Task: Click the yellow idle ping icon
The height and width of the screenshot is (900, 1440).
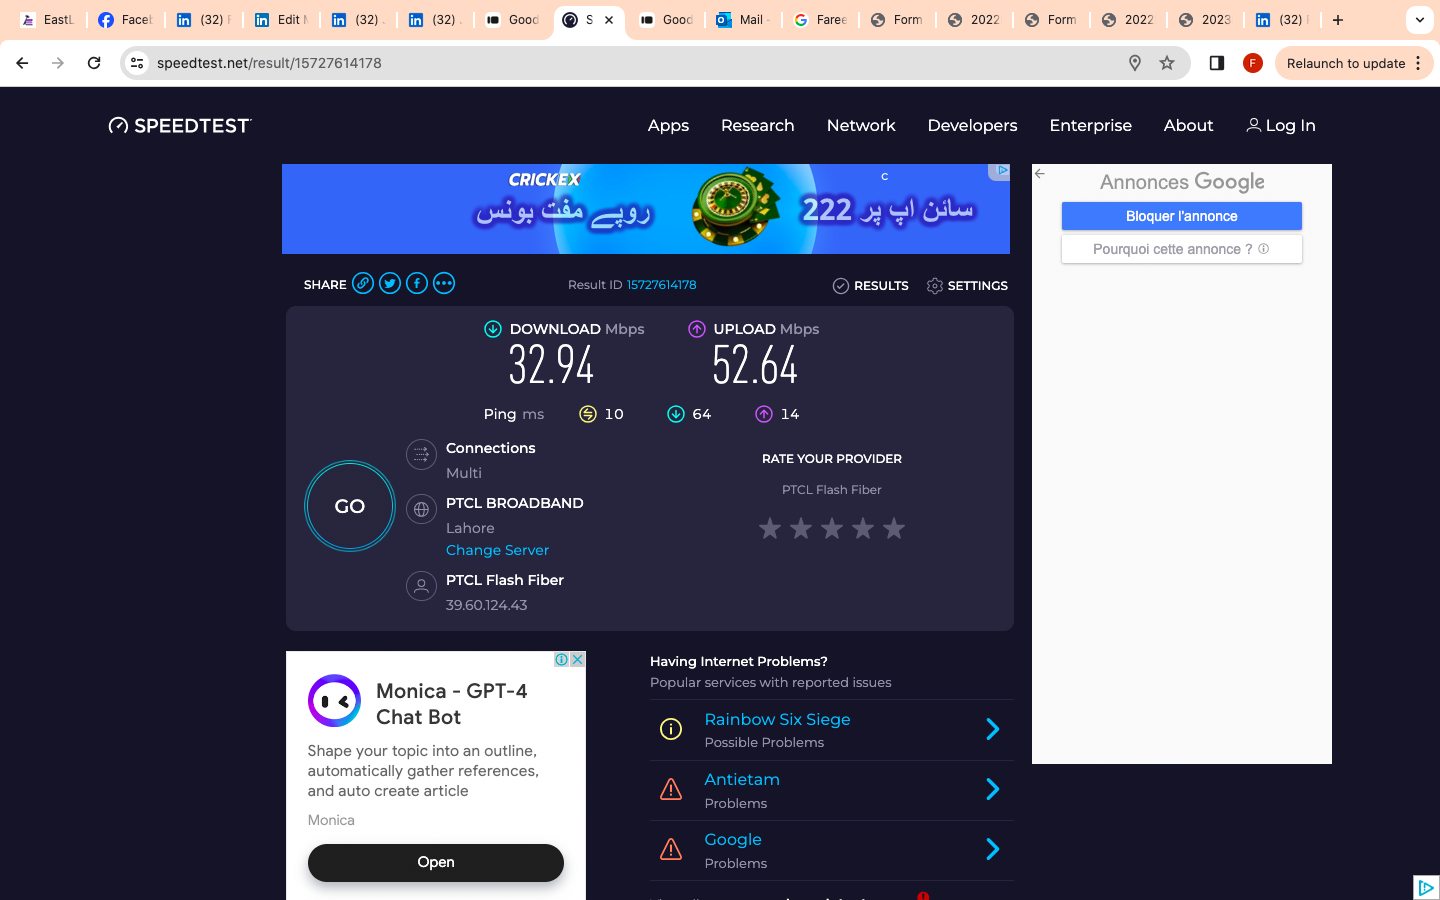Action: (588, 414)
